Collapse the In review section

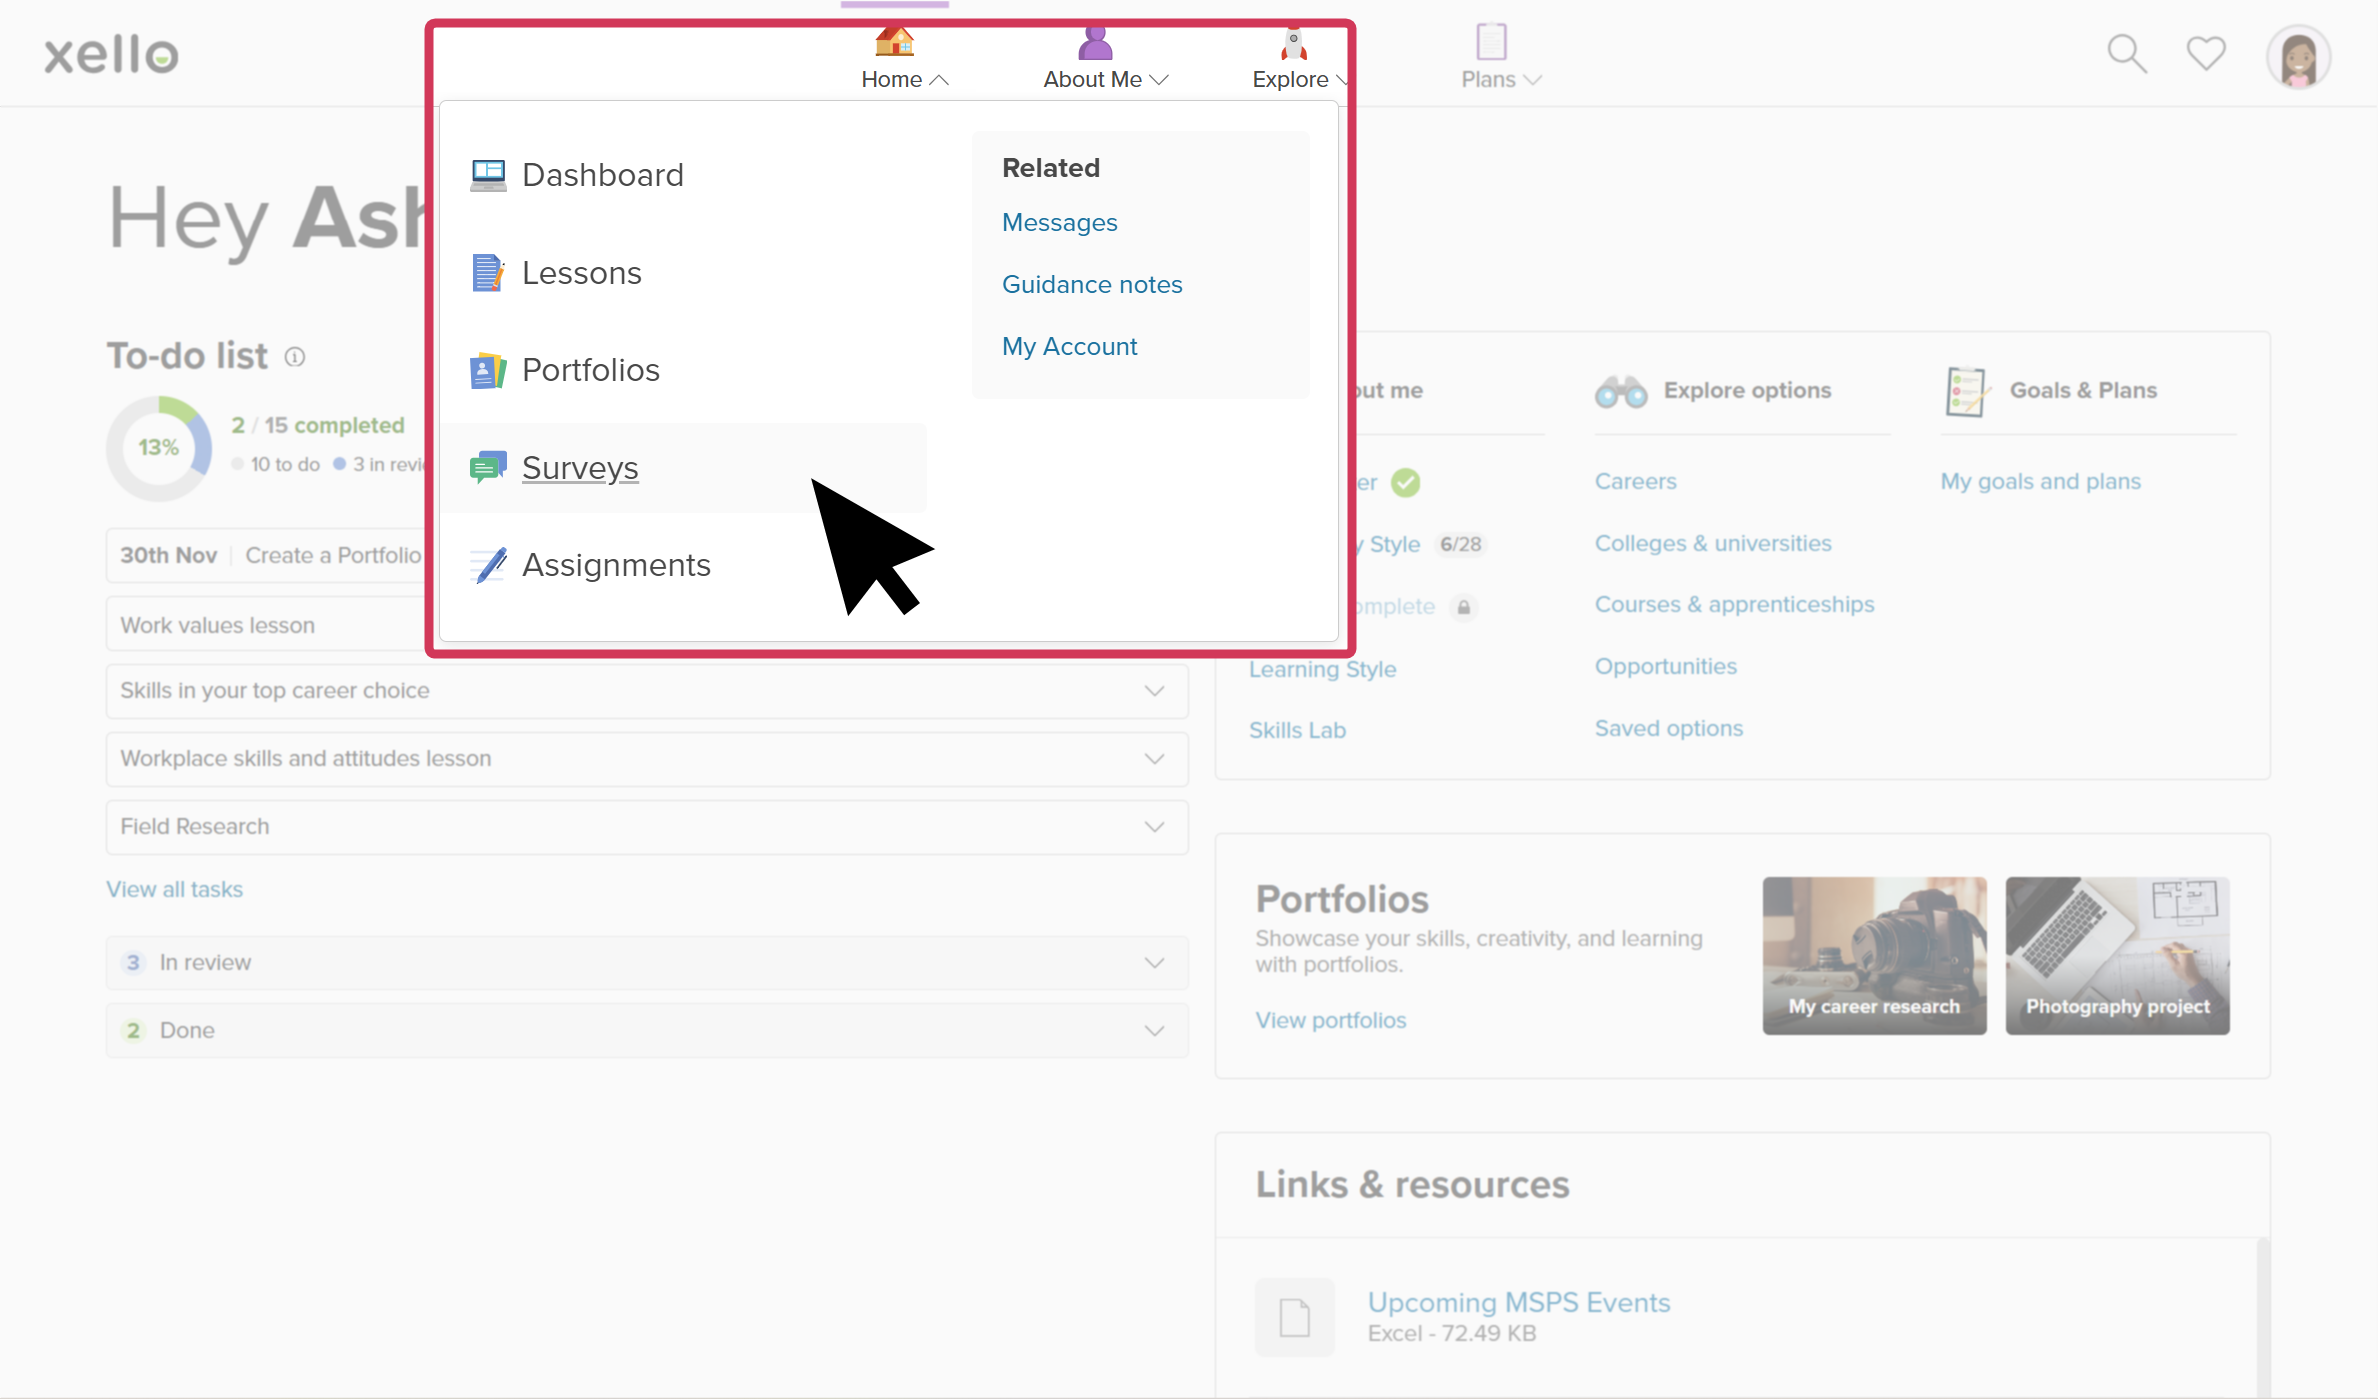pyautogui.click(x=1153, y=962)
